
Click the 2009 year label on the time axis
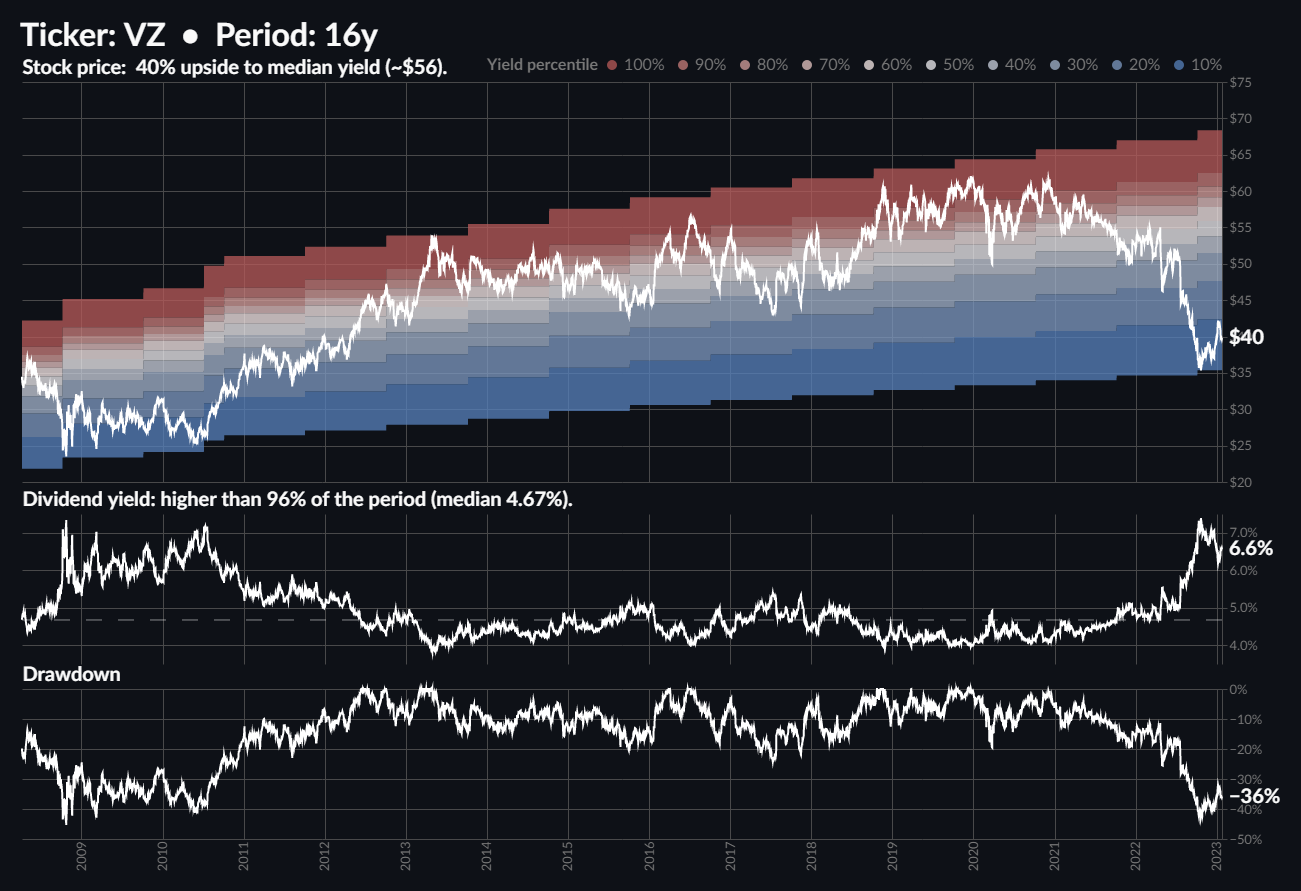(82, 858)
